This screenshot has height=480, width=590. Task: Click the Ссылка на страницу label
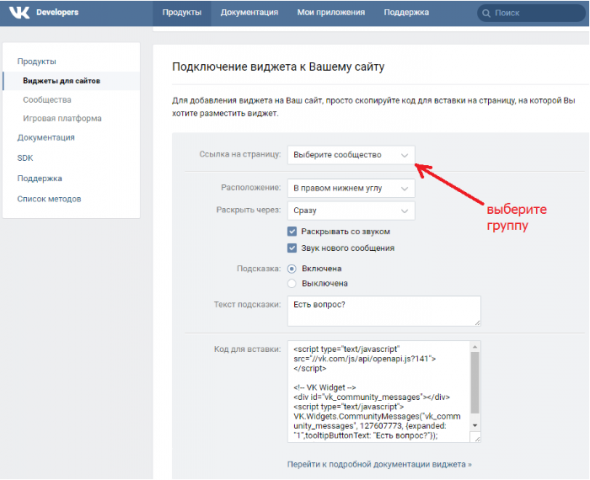click(240, 154)
